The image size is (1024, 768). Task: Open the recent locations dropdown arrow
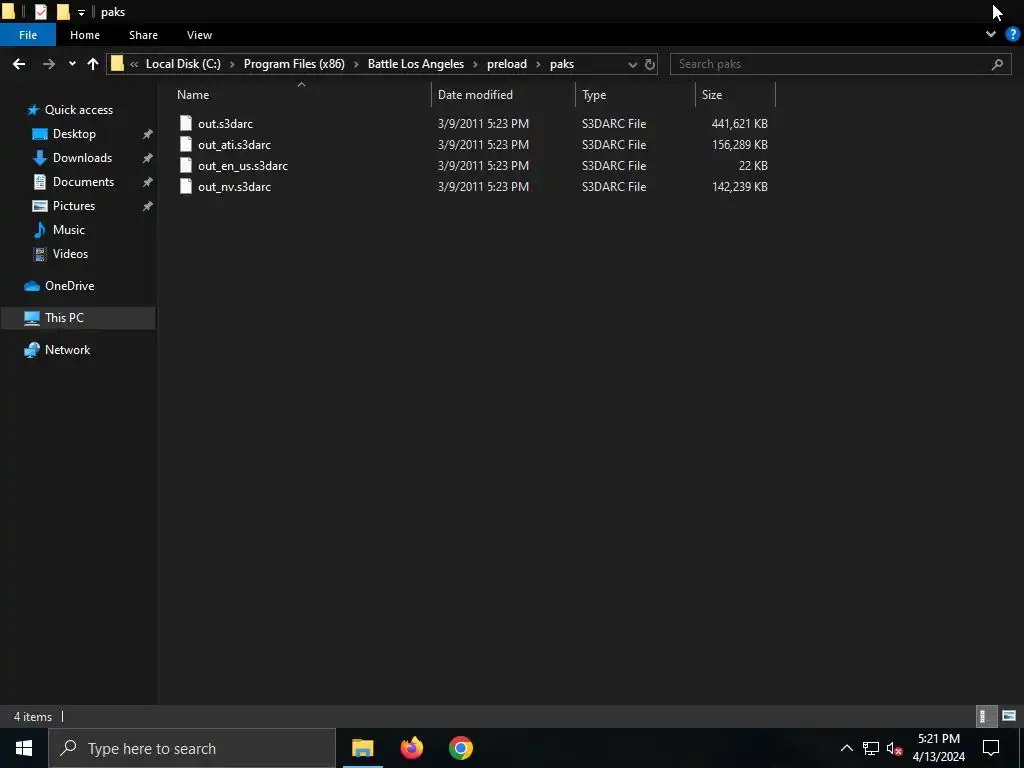(72, 64)
